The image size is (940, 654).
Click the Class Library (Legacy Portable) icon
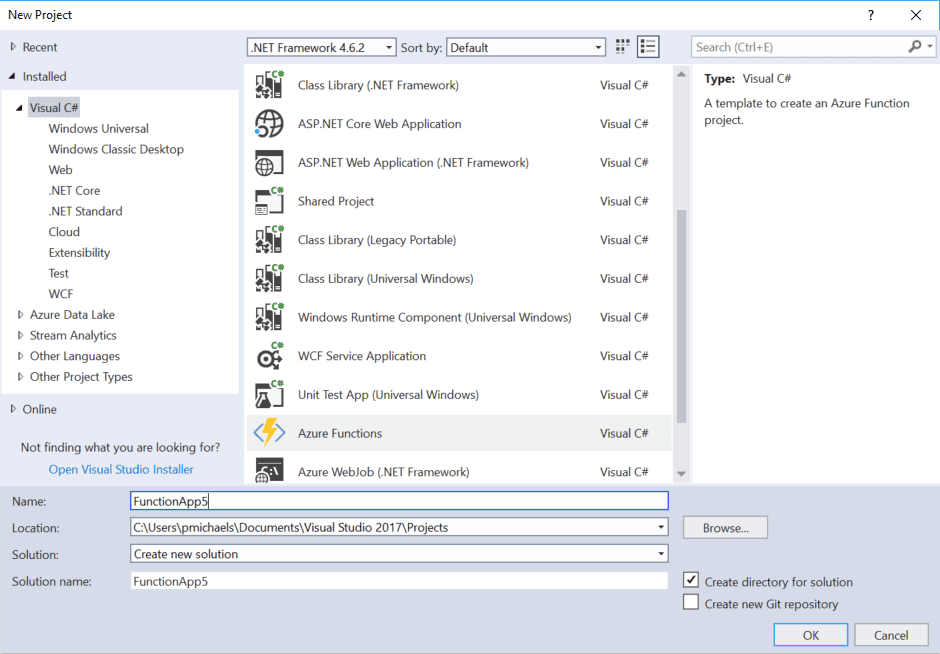269,240
